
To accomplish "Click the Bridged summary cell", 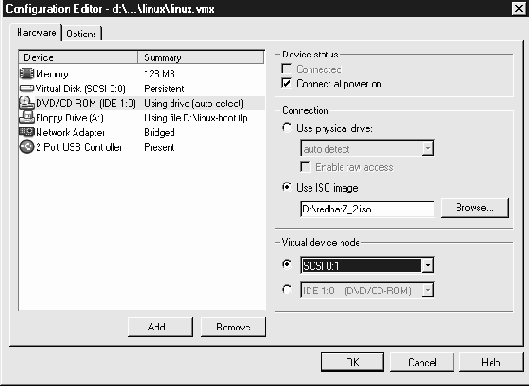I will pyautogui.click(x=159, y=132).
